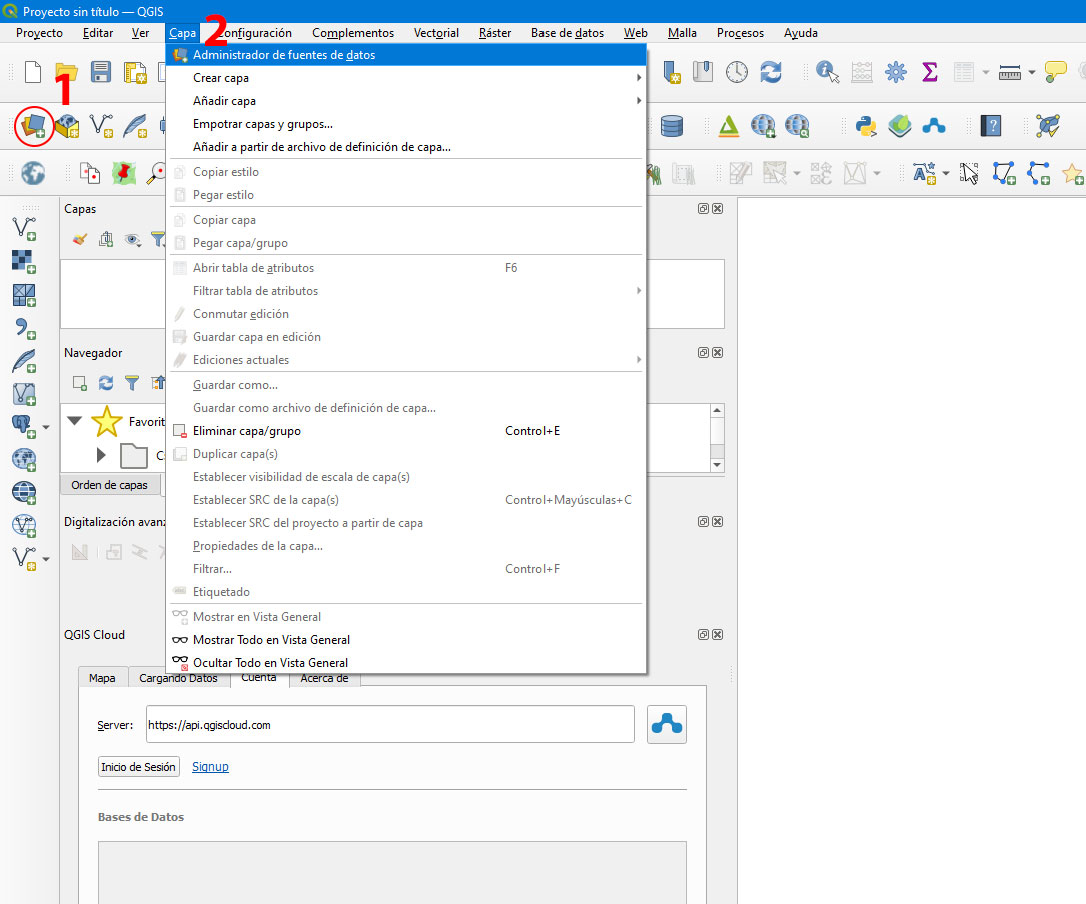Viewport: 1086px width, 904px height.
Task: Select Eliminar capa/grupo menu entry
Action: point(406,431)
